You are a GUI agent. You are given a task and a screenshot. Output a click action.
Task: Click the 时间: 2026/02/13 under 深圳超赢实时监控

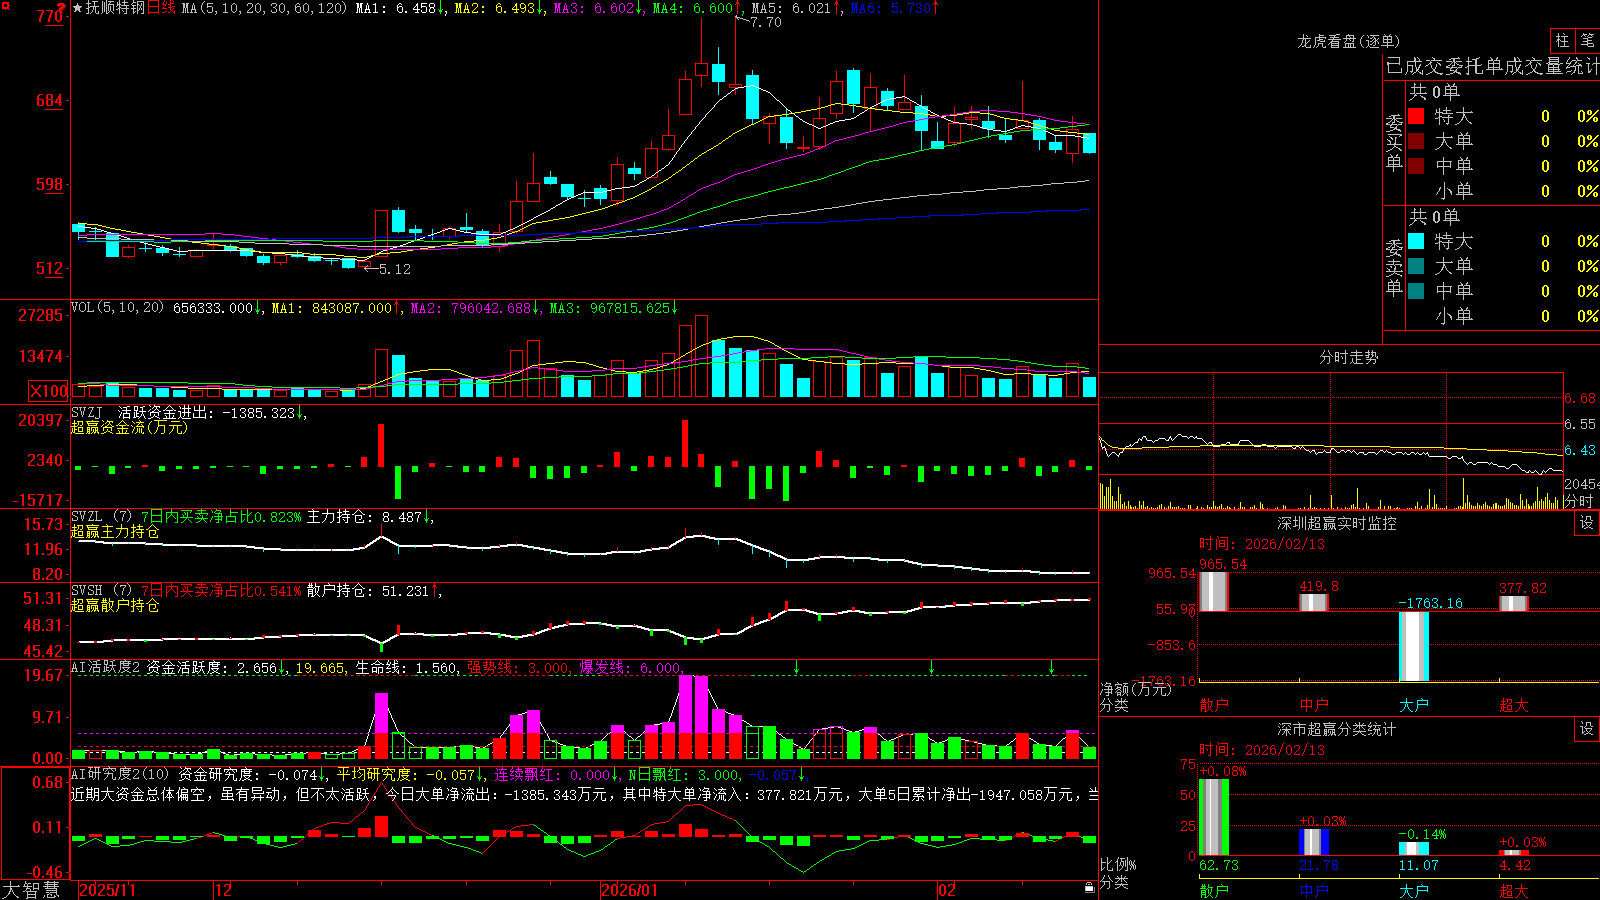(x=1262, y=544)
